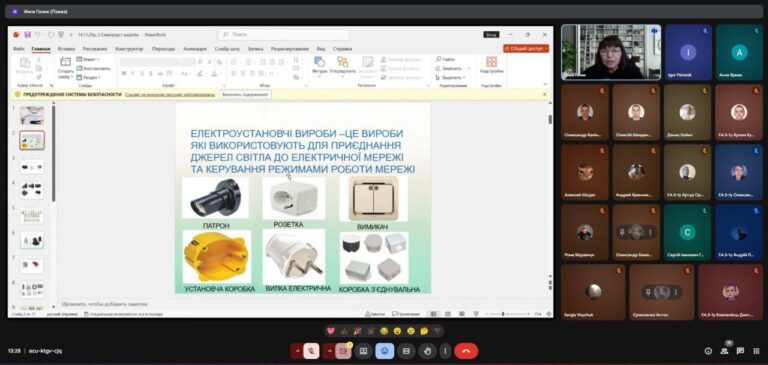The width and height of the screenshot is (768, 365).
Task: Select slide 1 thumbnail
Action: (32, 115)
